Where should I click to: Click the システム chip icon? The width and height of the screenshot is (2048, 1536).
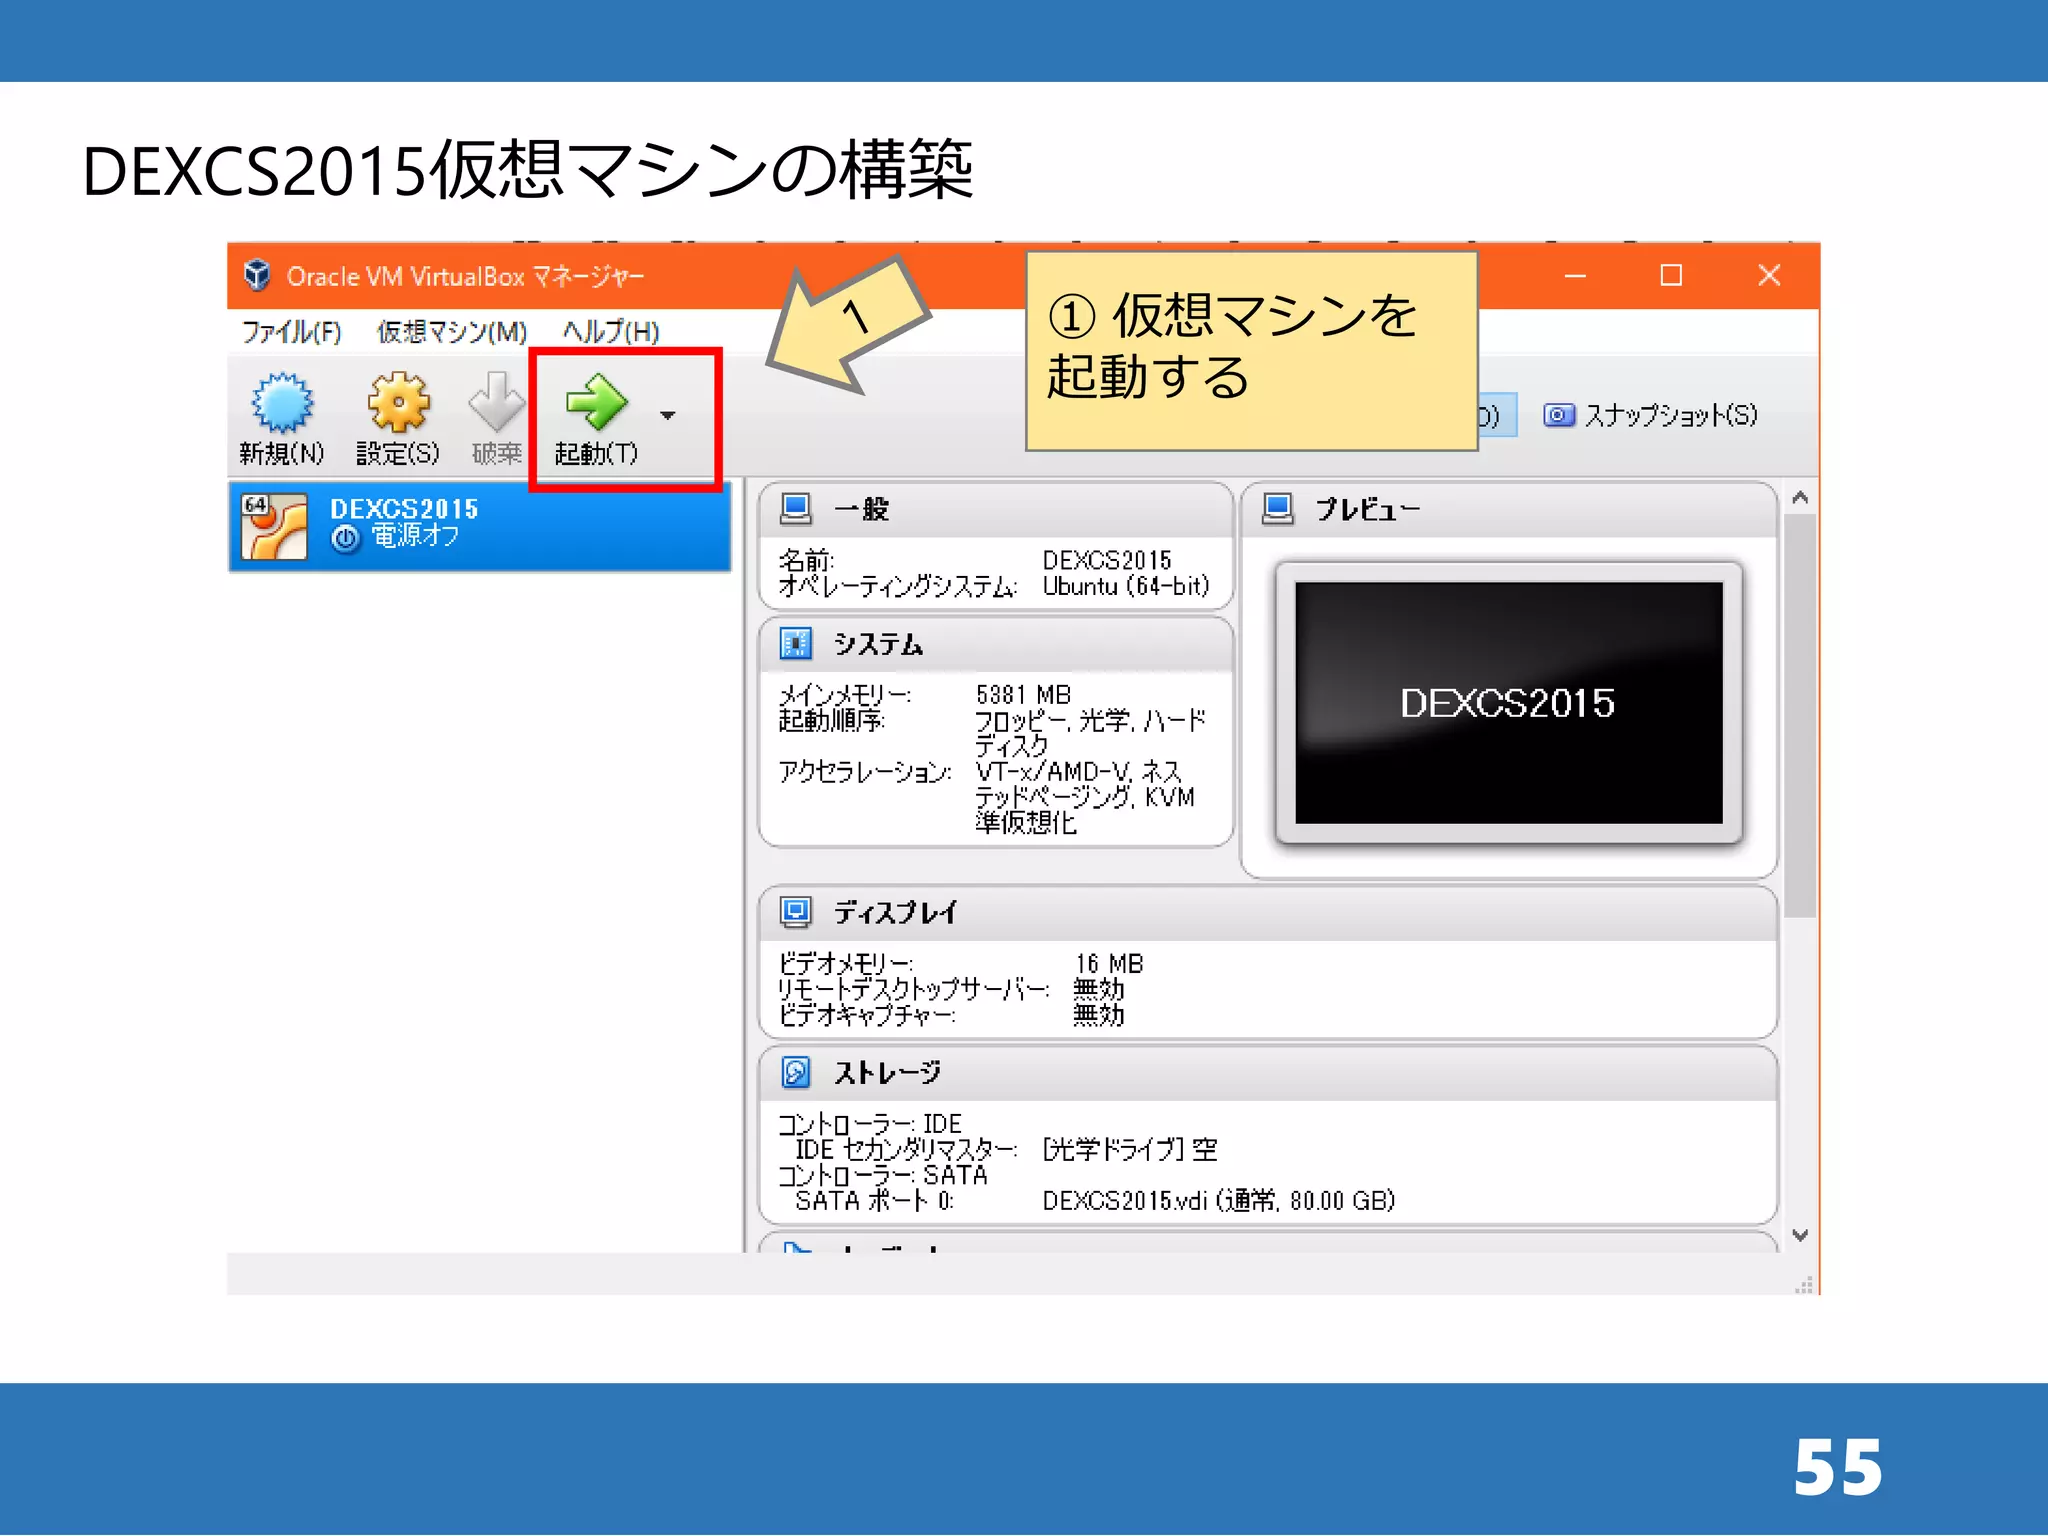click(x=796, y=644)
